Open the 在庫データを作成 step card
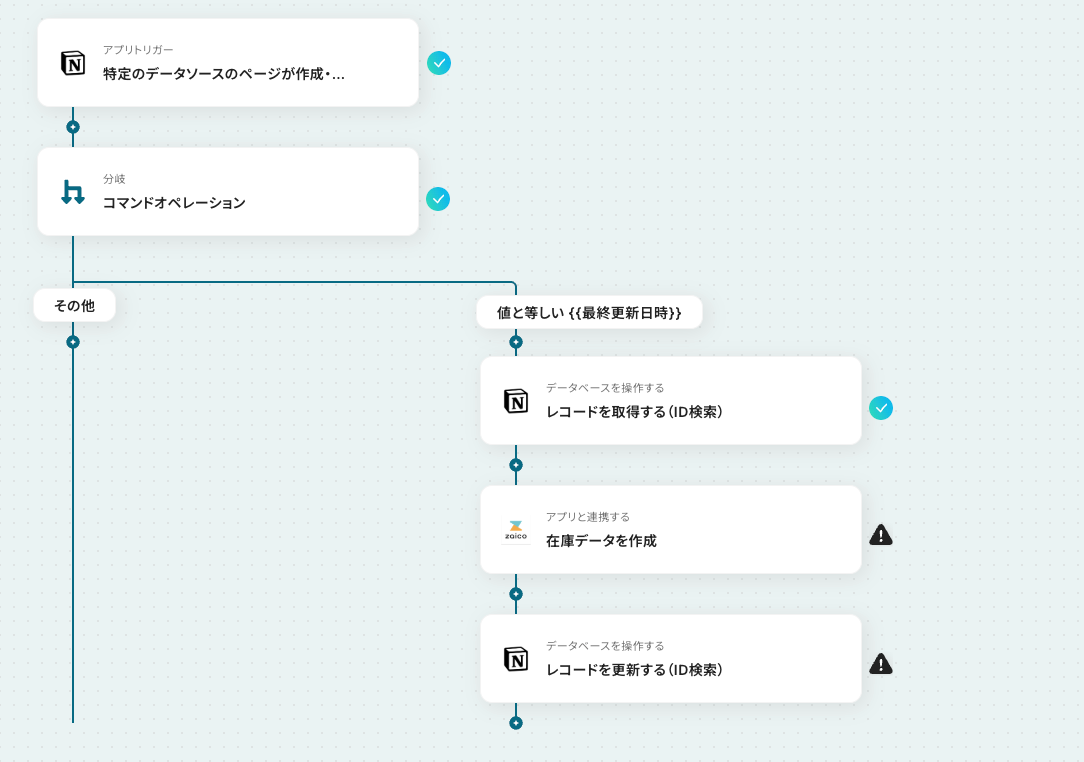The width and height of the screenshot is (1084, 762). click(671, 530)
